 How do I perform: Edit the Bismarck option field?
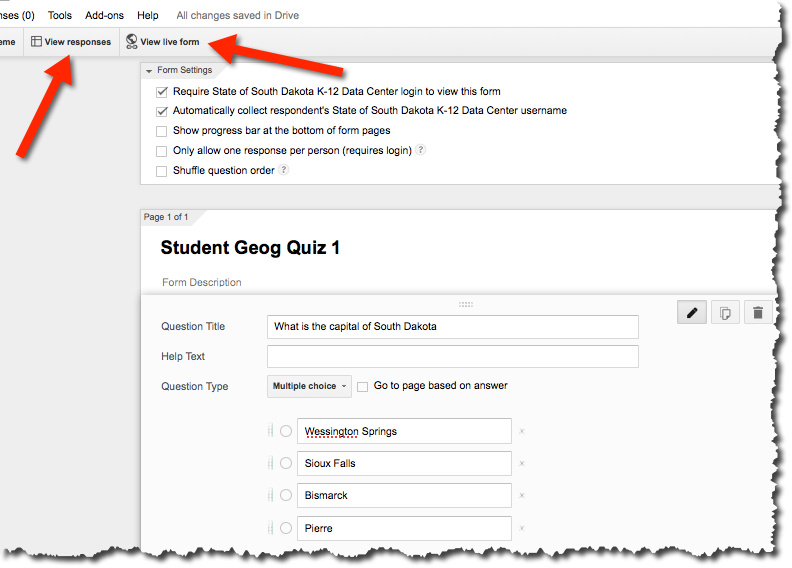pyautogui.click(x=404, y=495)
